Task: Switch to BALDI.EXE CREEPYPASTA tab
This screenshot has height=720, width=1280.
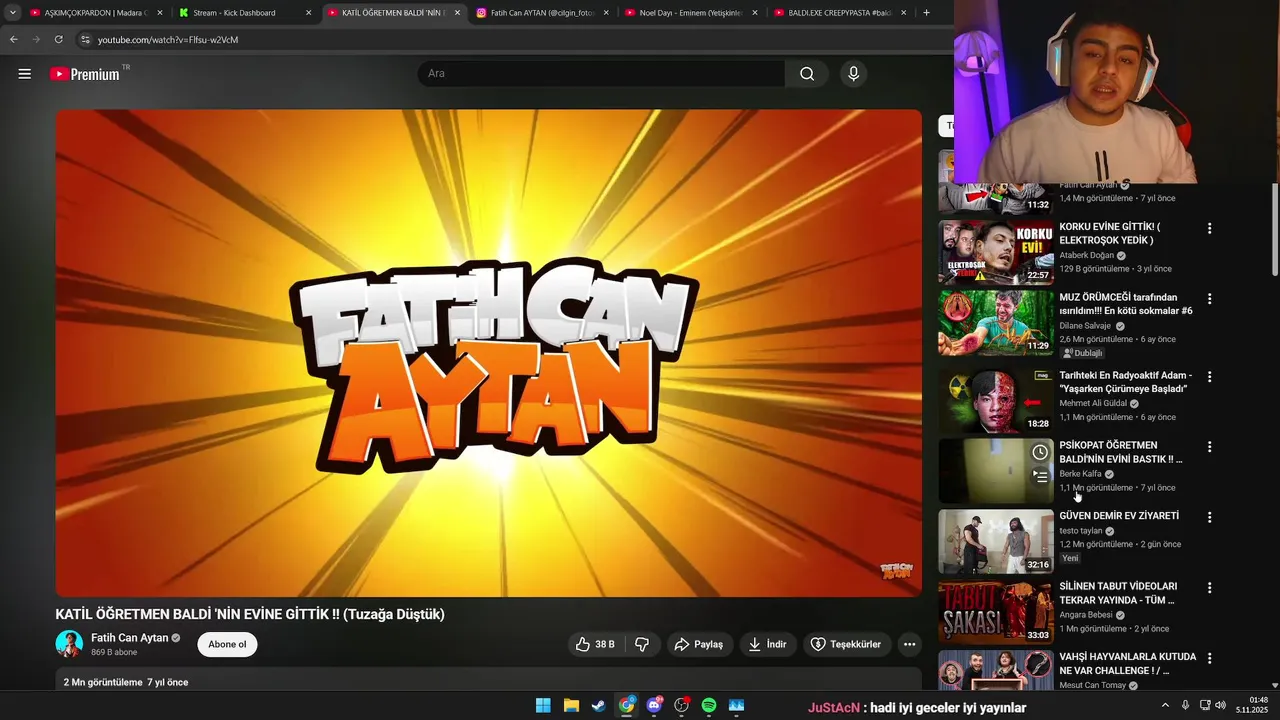Action: (x=838, y=13)
